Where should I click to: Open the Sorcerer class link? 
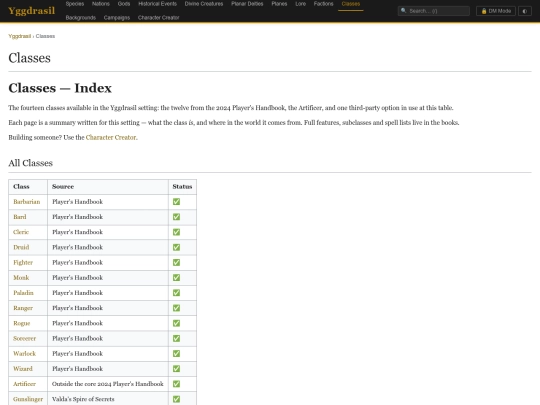point(24,338)
